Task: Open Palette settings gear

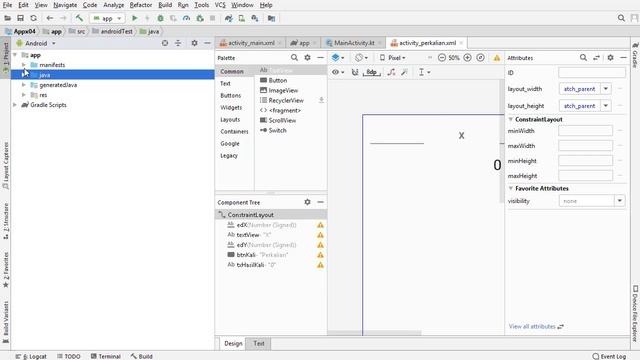Action: [307, 58]
